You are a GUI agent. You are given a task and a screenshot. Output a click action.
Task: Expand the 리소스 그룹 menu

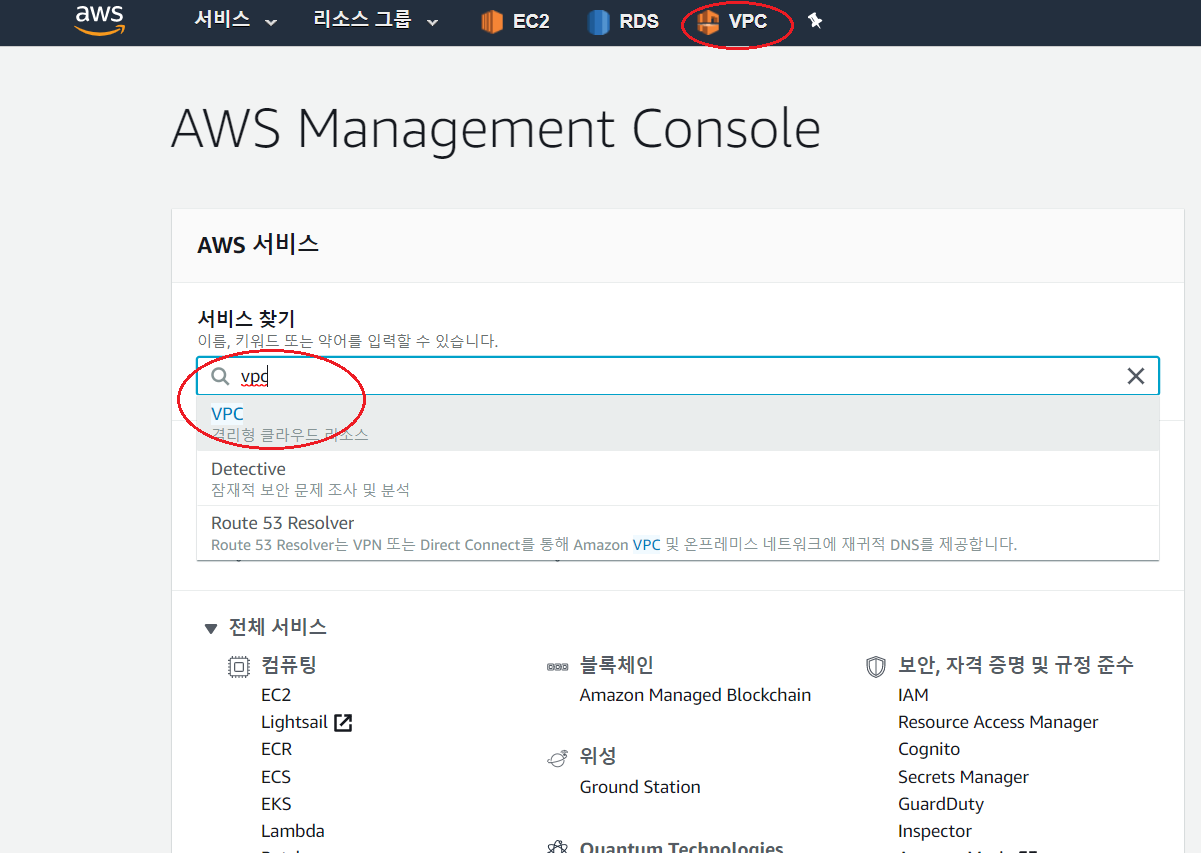375,21
